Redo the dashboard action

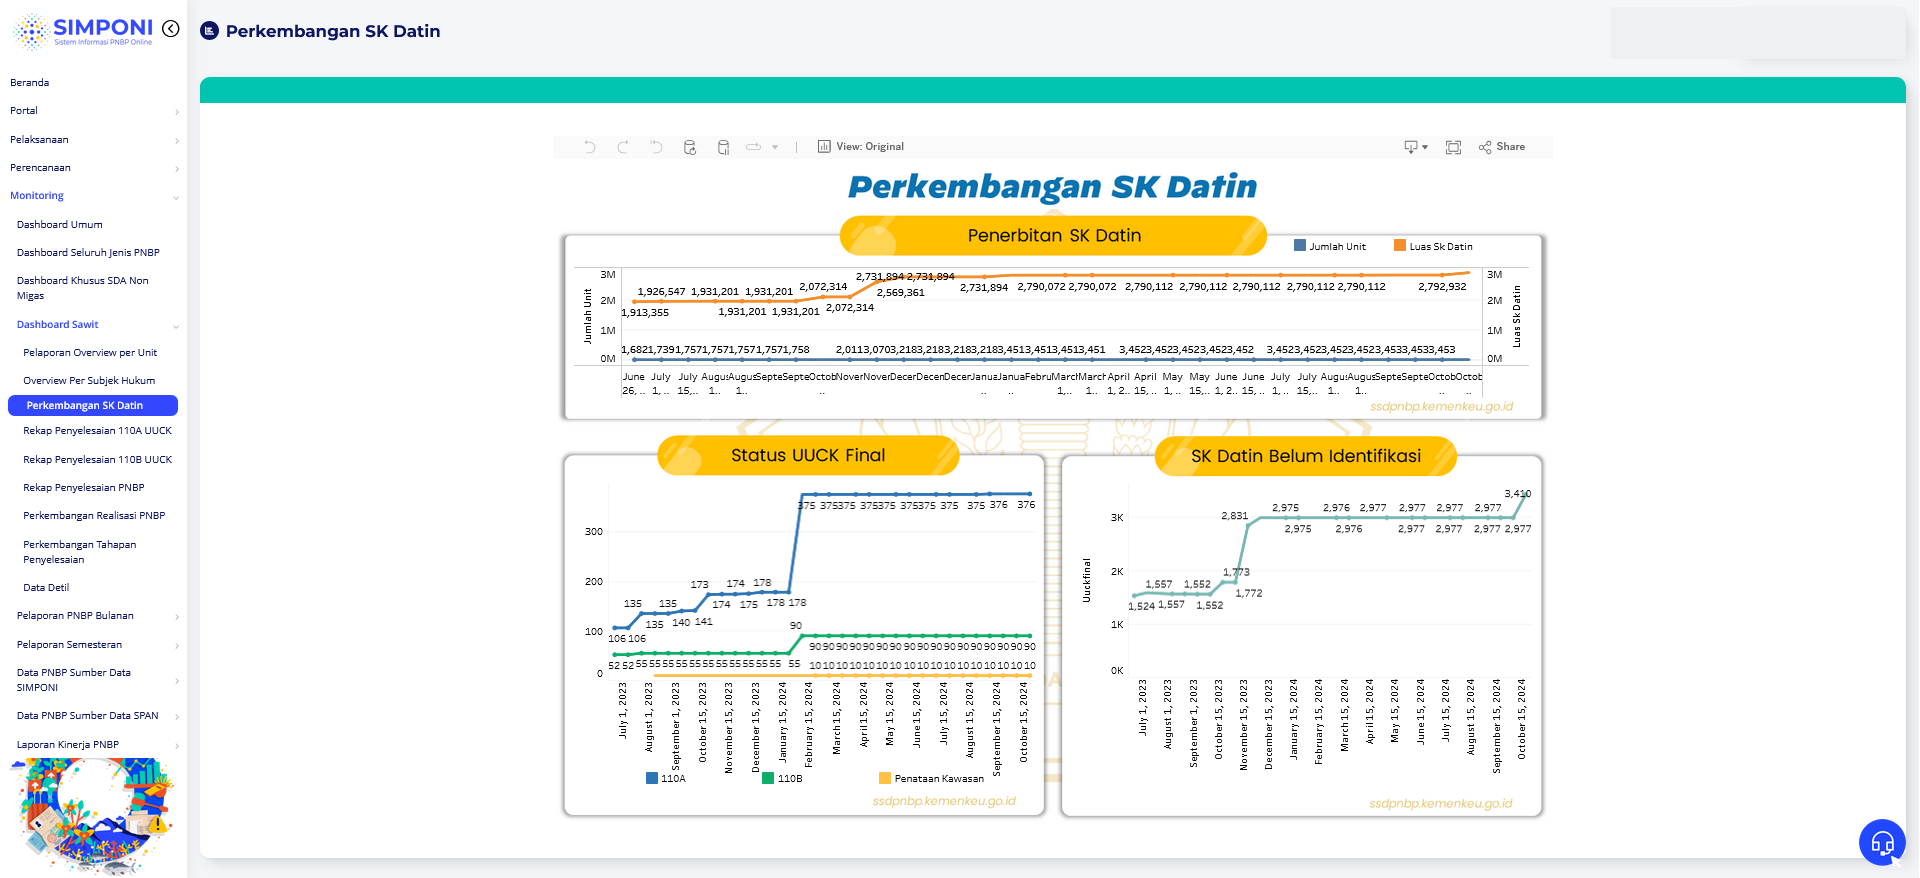pos(623,147)
